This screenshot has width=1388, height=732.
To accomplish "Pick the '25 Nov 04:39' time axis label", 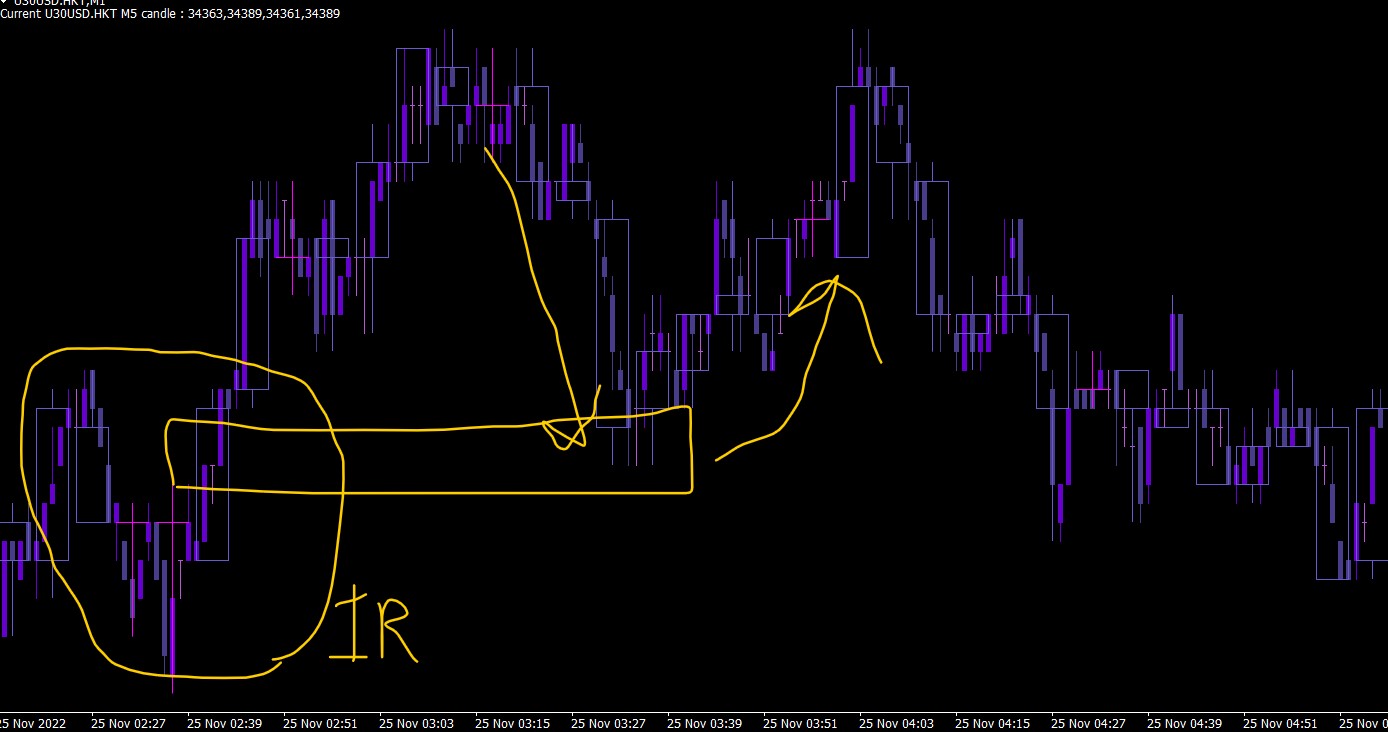I will [1186, 723].
